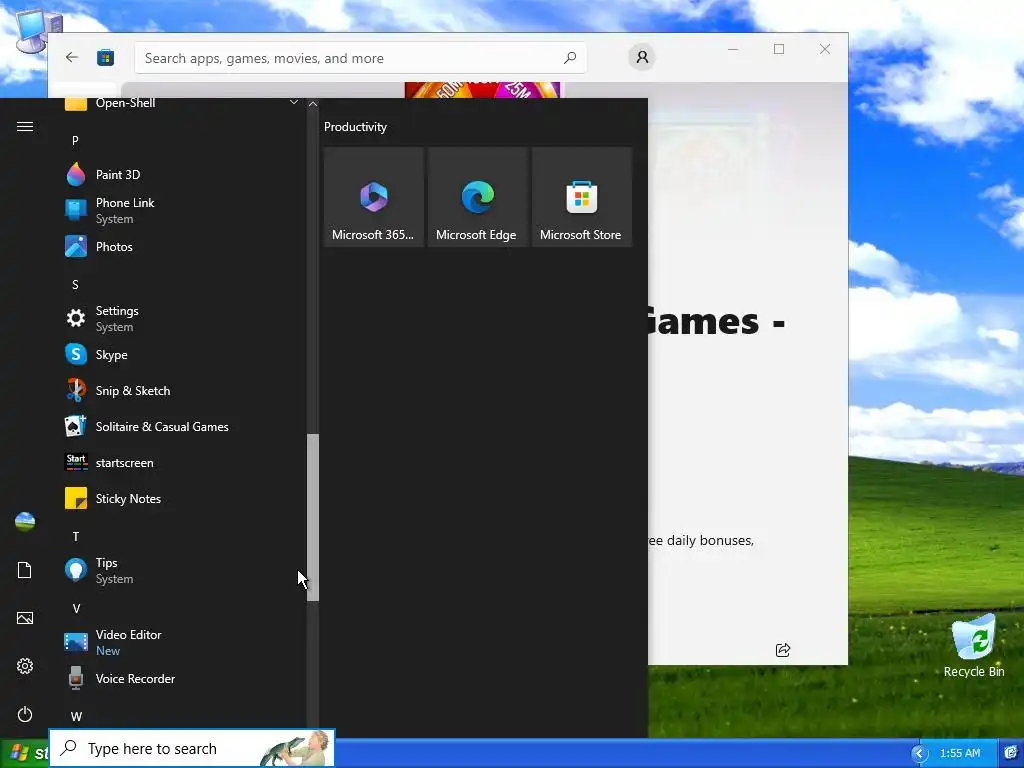
Task: Click the Start button on the taskbar
Action: point(24,753)
